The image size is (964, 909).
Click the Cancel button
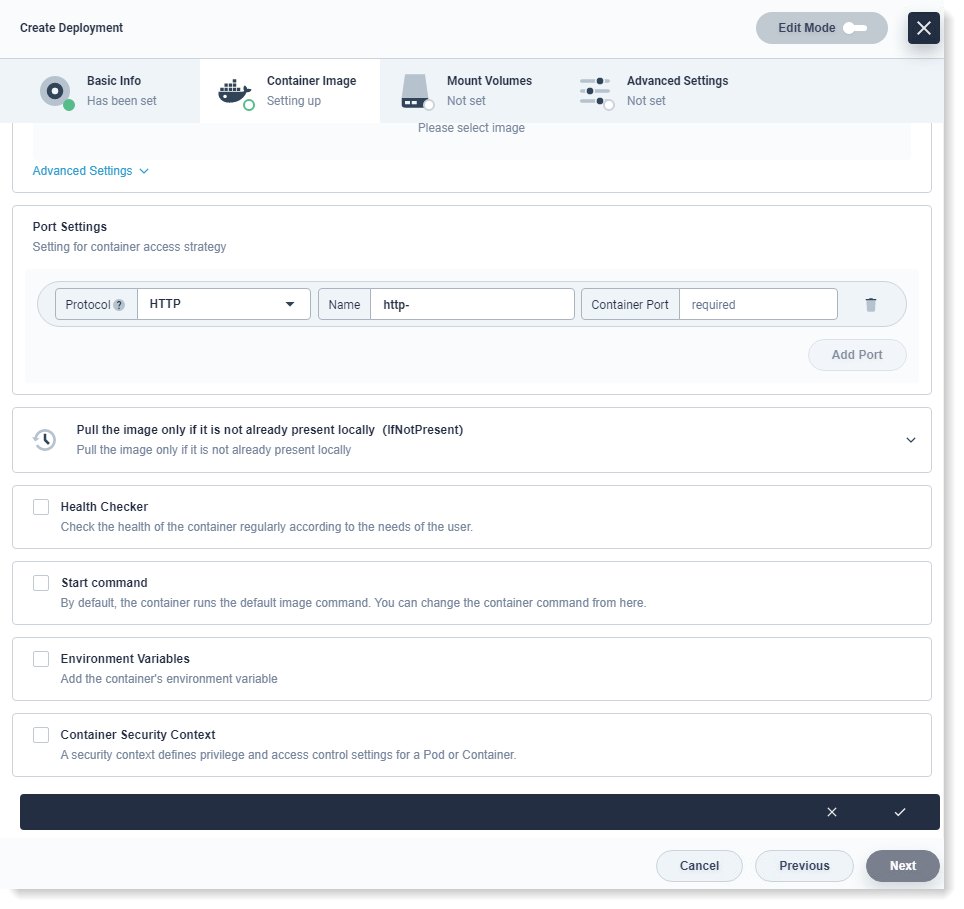point(699,865)
